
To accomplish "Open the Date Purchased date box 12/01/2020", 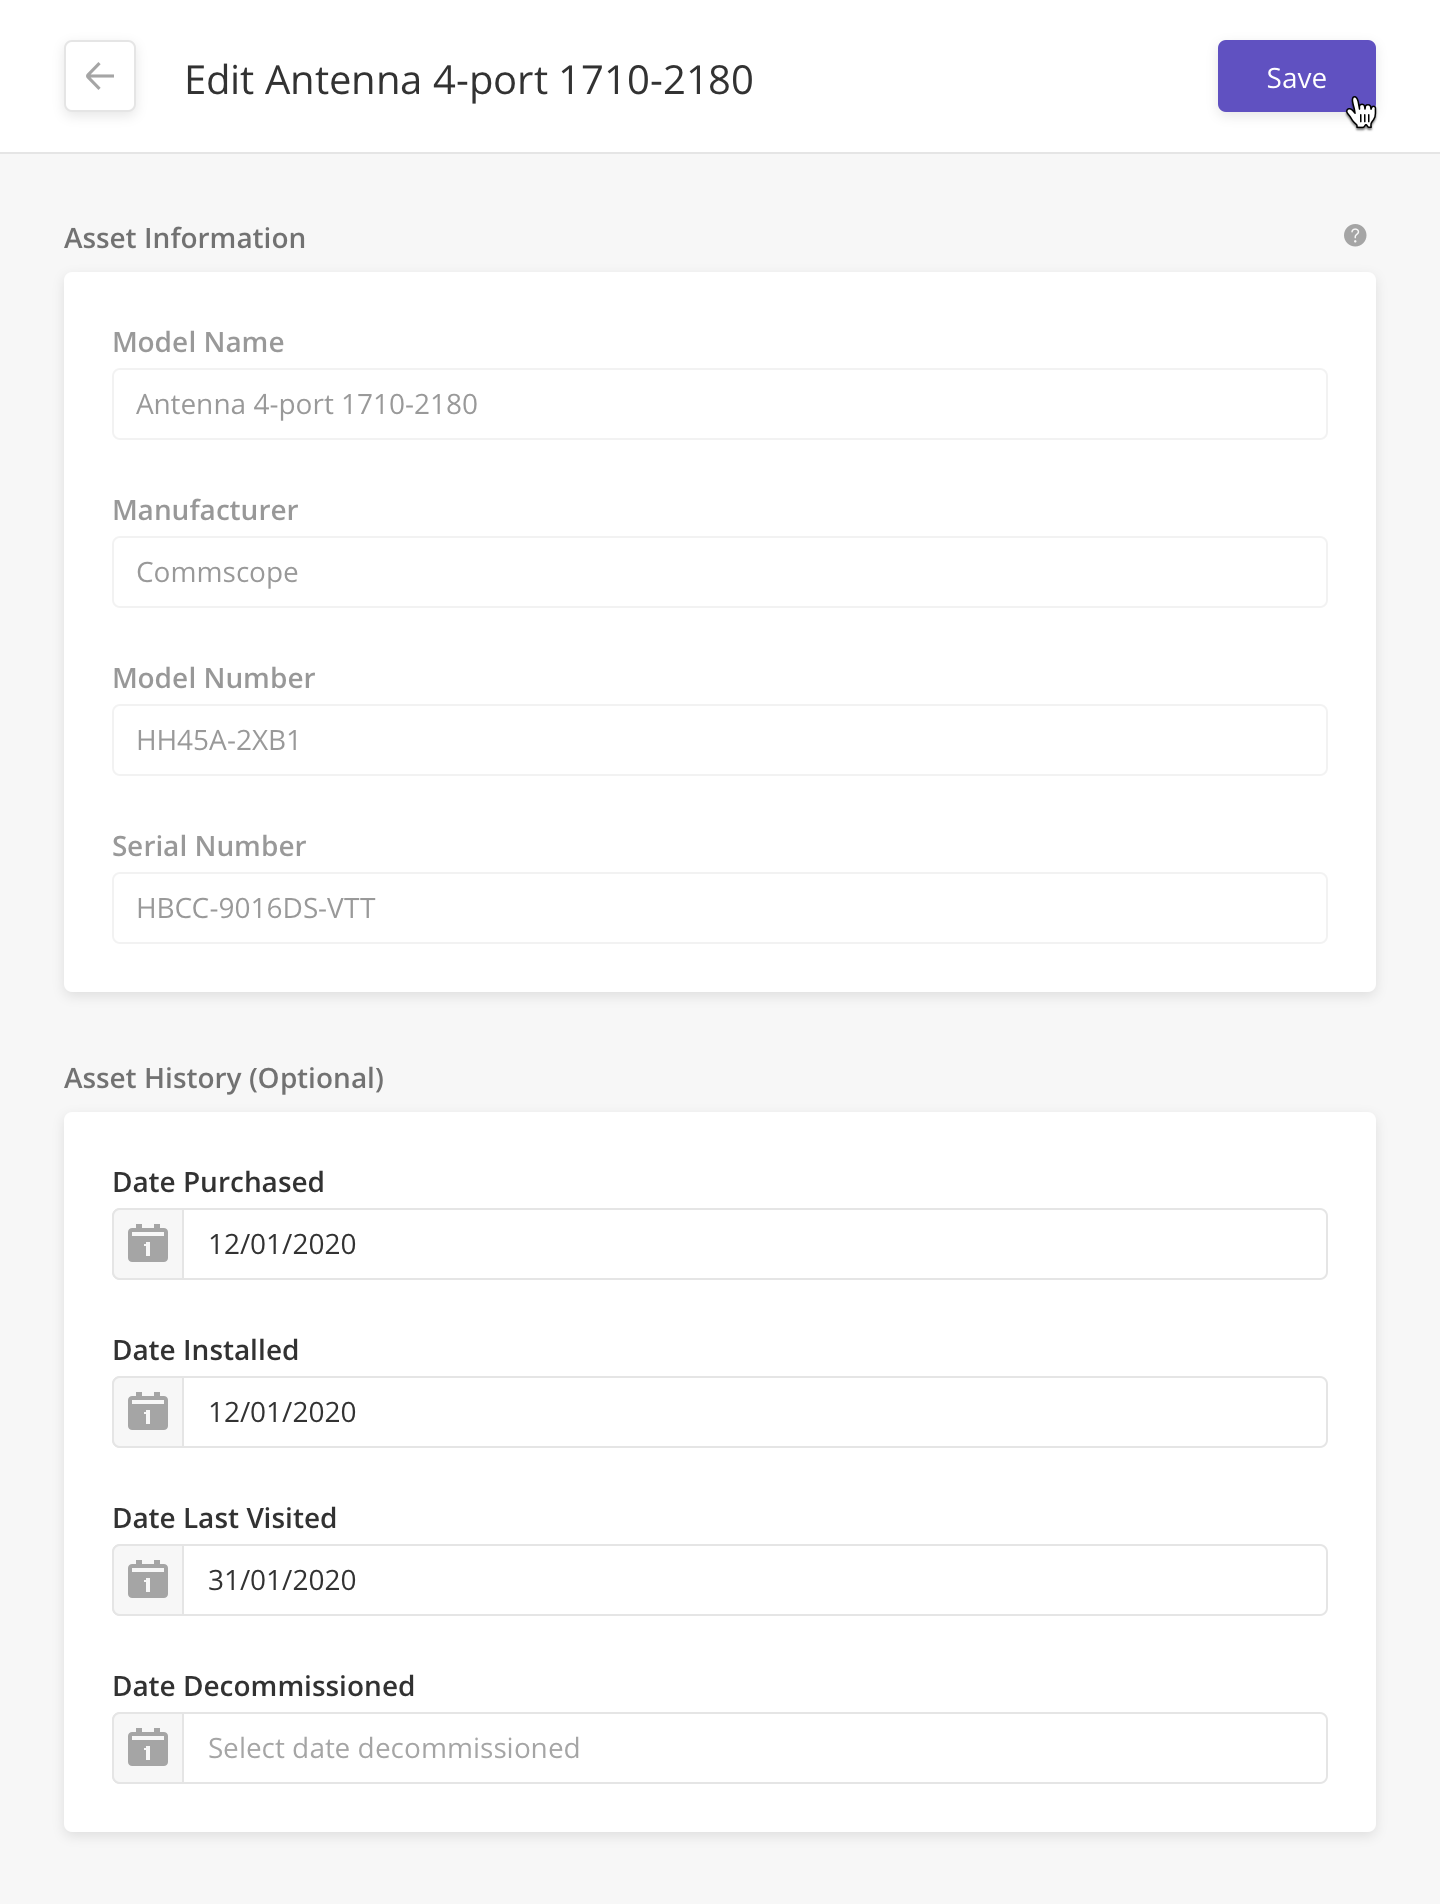I will 755,1244.
